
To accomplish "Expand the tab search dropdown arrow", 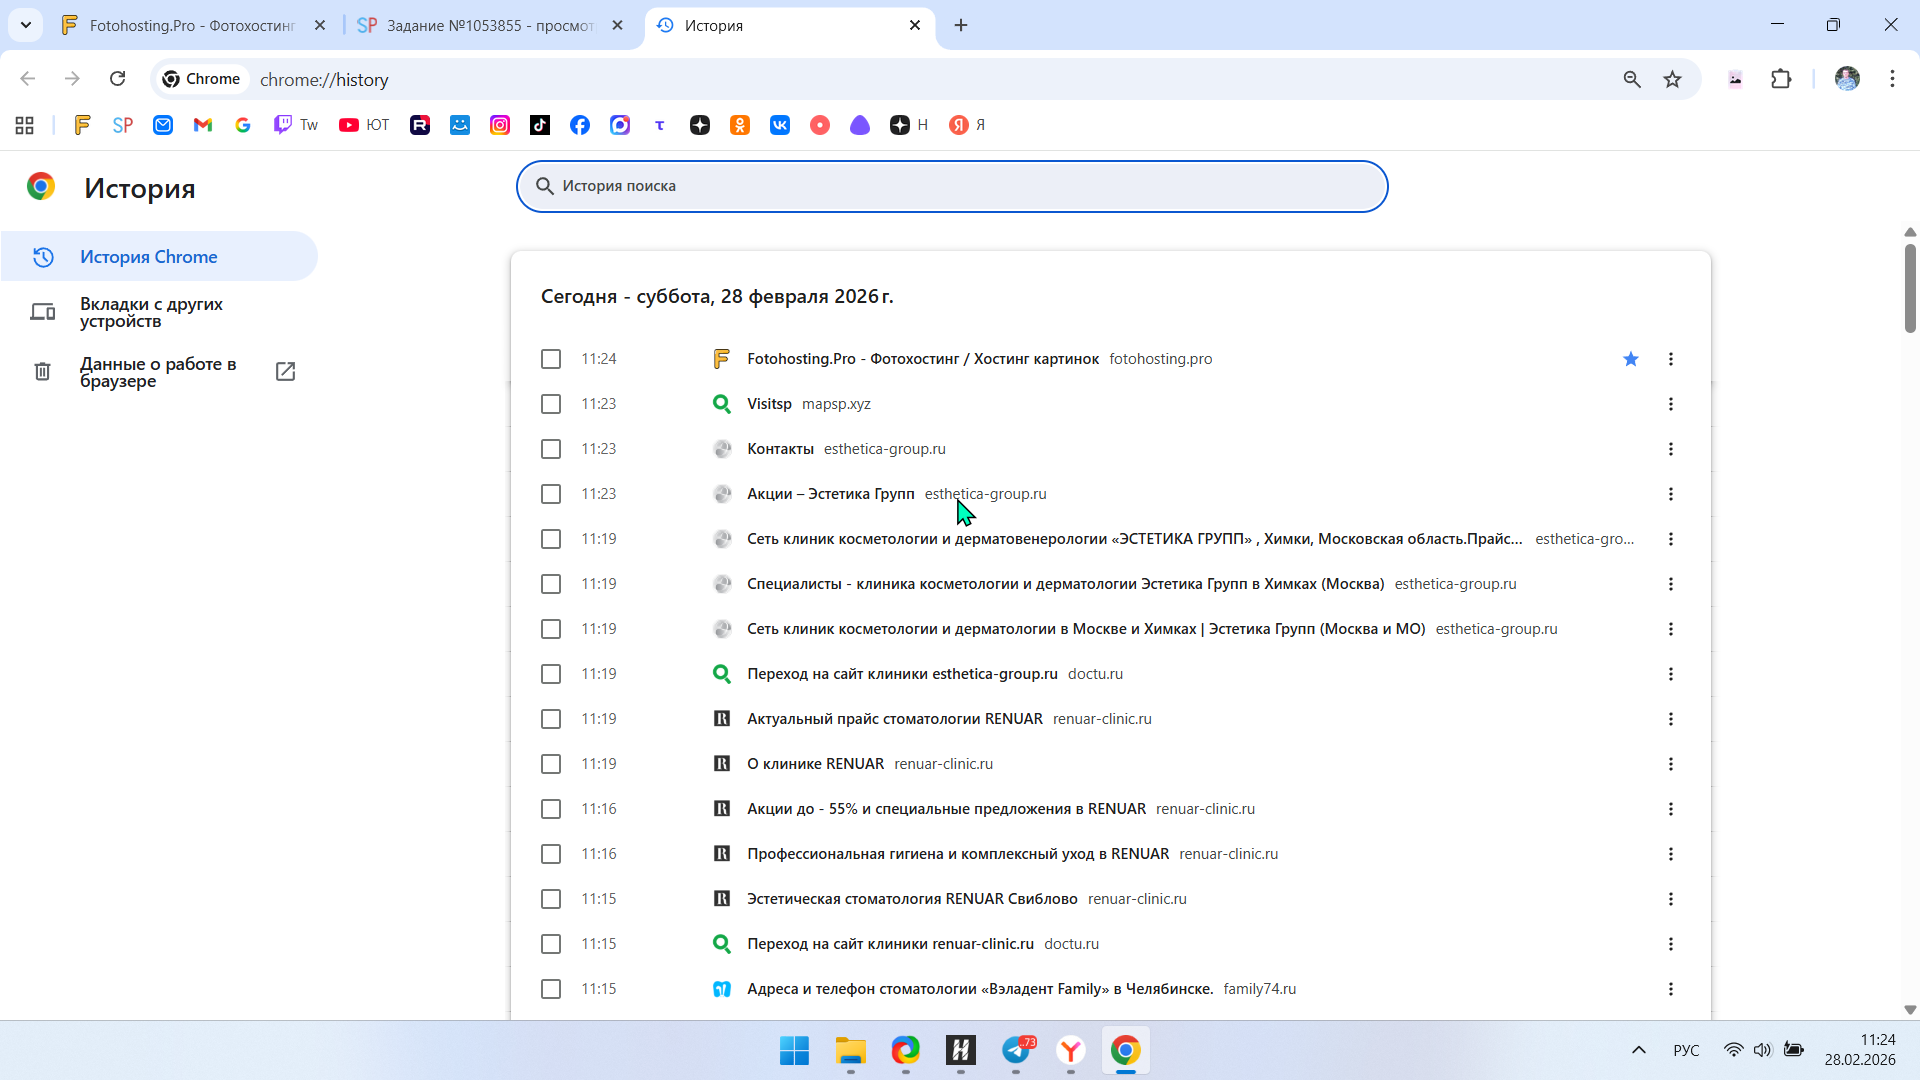I will 26,25.
